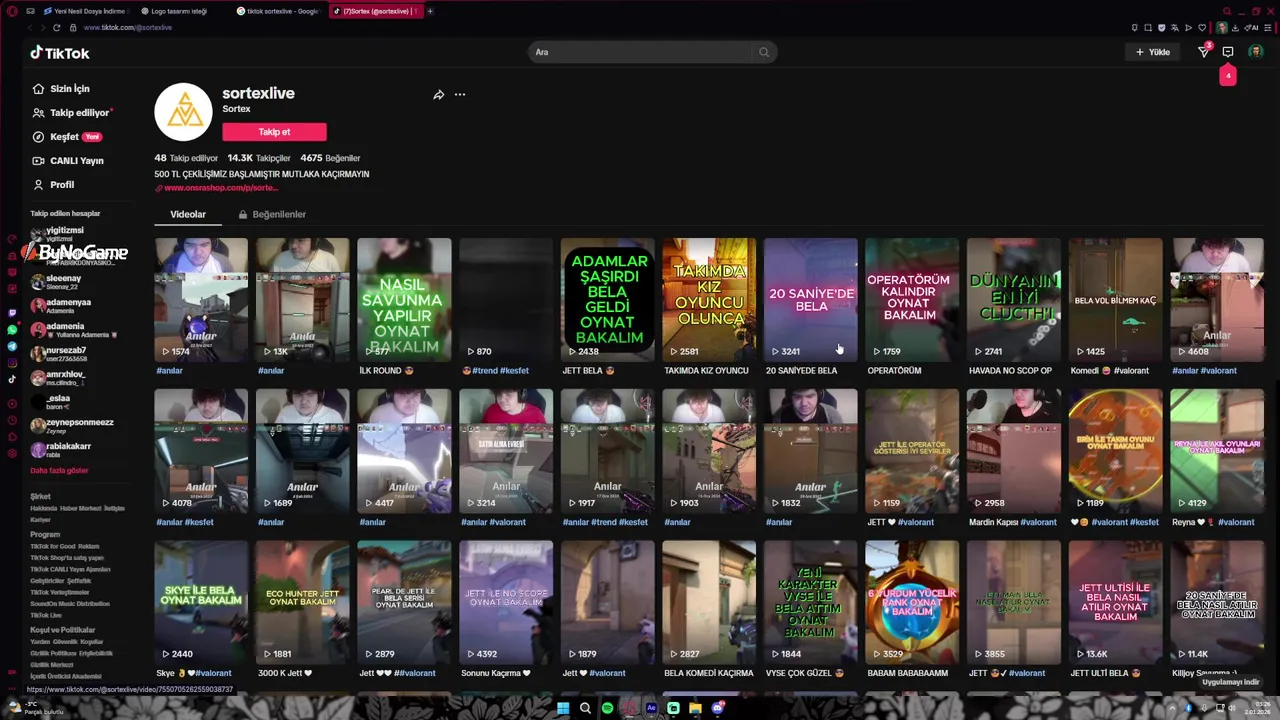
Task: Open After Effects from the taskbar
Action: tap(651, 708)
